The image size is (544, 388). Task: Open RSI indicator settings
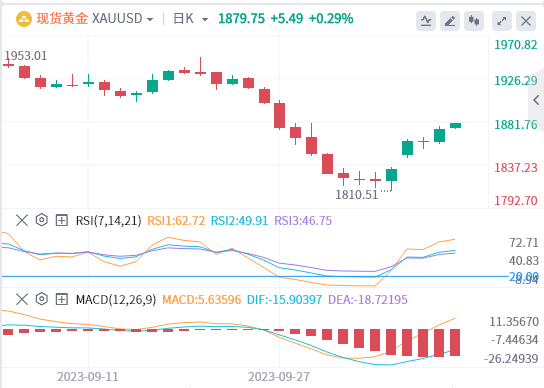pyautogui.click(x=42, y=220)
